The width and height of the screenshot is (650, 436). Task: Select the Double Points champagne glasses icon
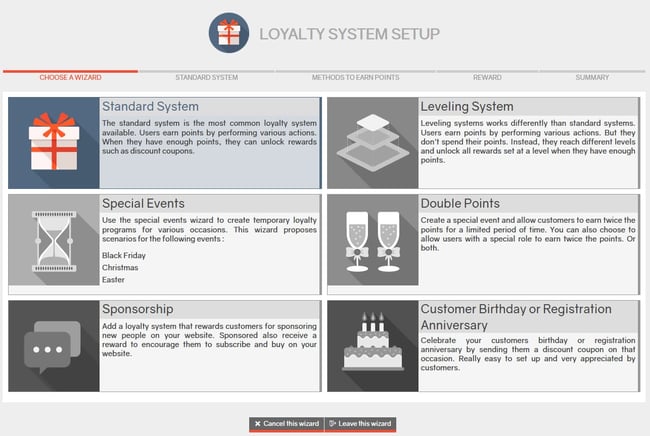pyautogui.click(x=373, y=240)
